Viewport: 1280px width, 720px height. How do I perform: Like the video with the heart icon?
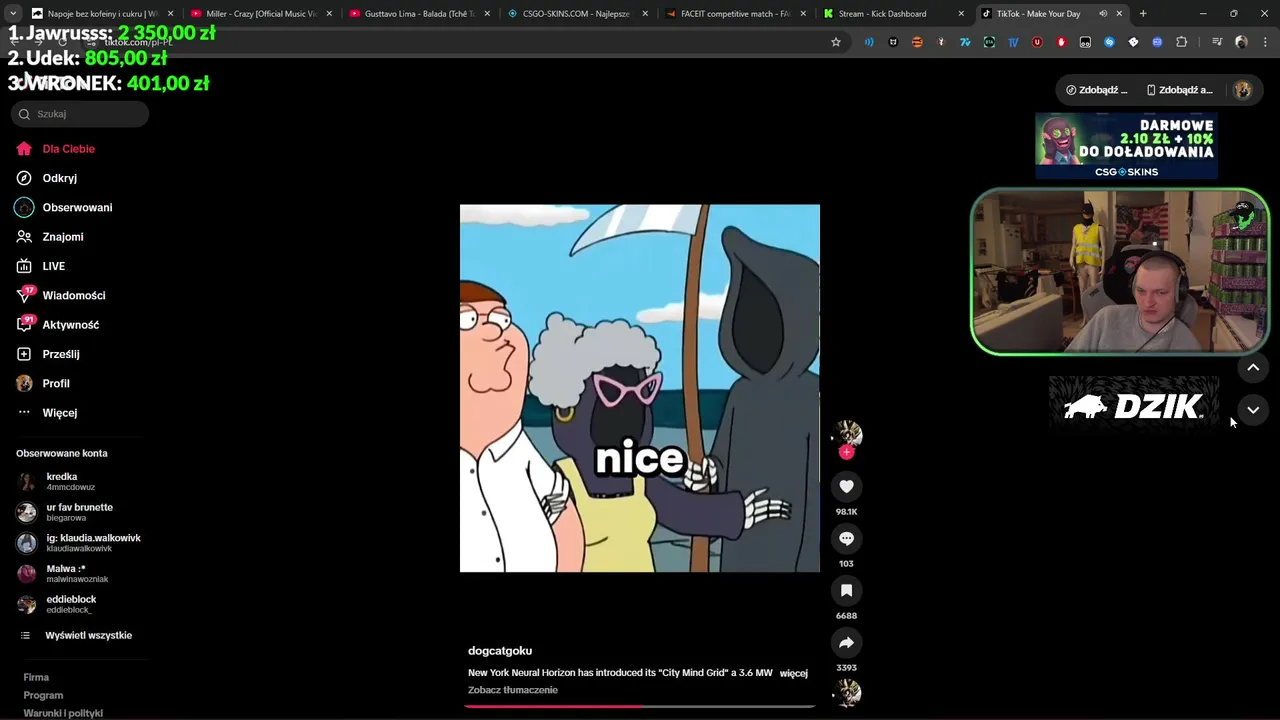(x=846, y=486)
